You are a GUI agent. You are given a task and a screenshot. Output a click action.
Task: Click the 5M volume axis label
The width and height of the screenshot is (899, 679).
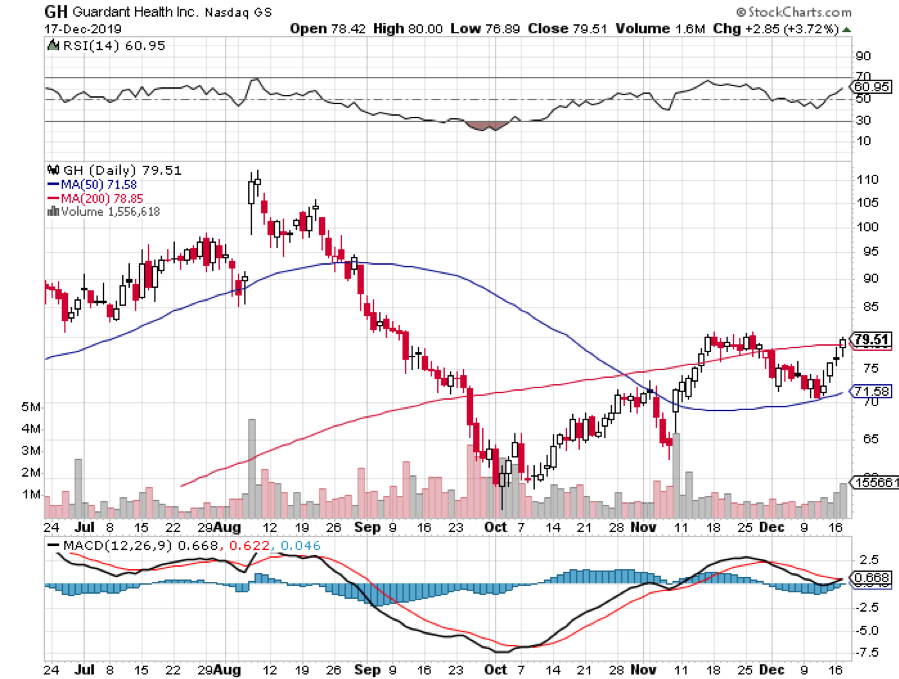coord(31,407)
